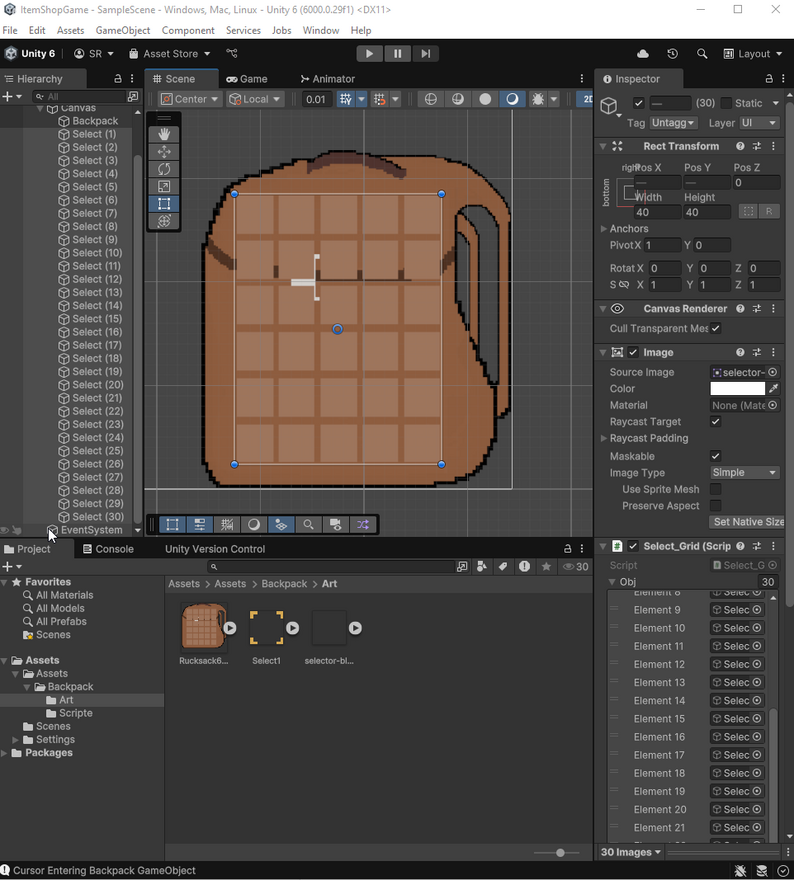The image size is (794, 880).
Task: Open the Layer dropdown
Action: point(759,123)
